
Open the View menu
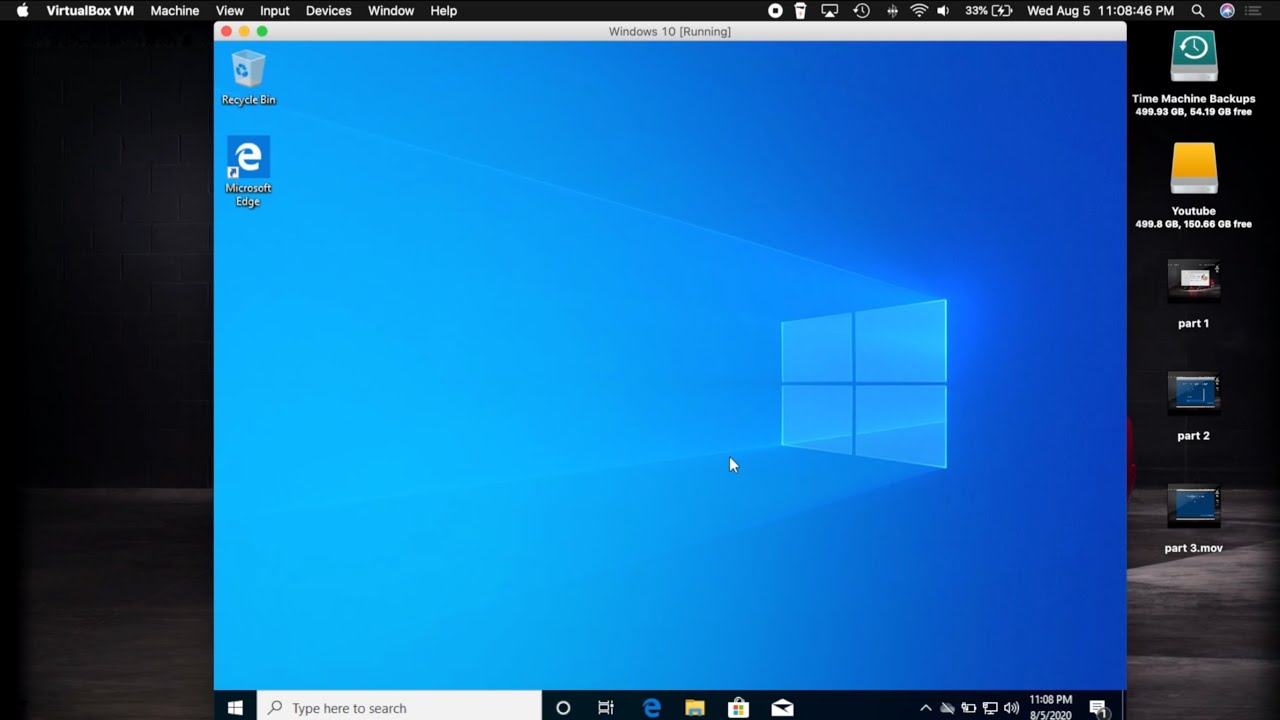point(230,10)
